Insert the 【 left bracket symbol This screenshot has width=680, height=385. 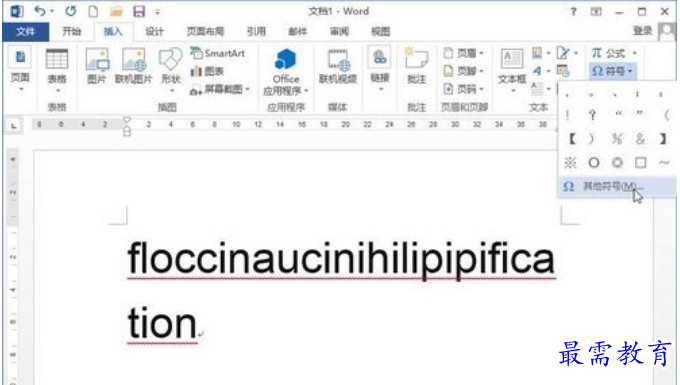coord(572,139)
